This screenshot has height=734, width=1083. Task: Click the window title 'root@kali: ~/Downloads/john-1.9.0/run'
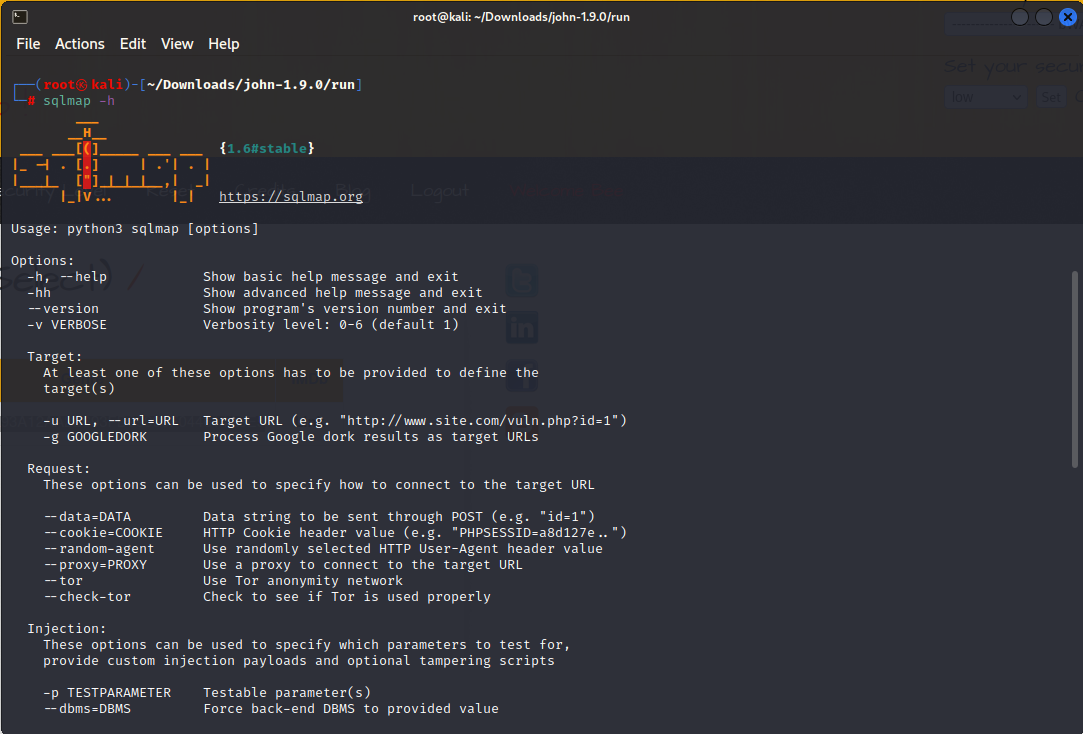[x=521, y=17]
